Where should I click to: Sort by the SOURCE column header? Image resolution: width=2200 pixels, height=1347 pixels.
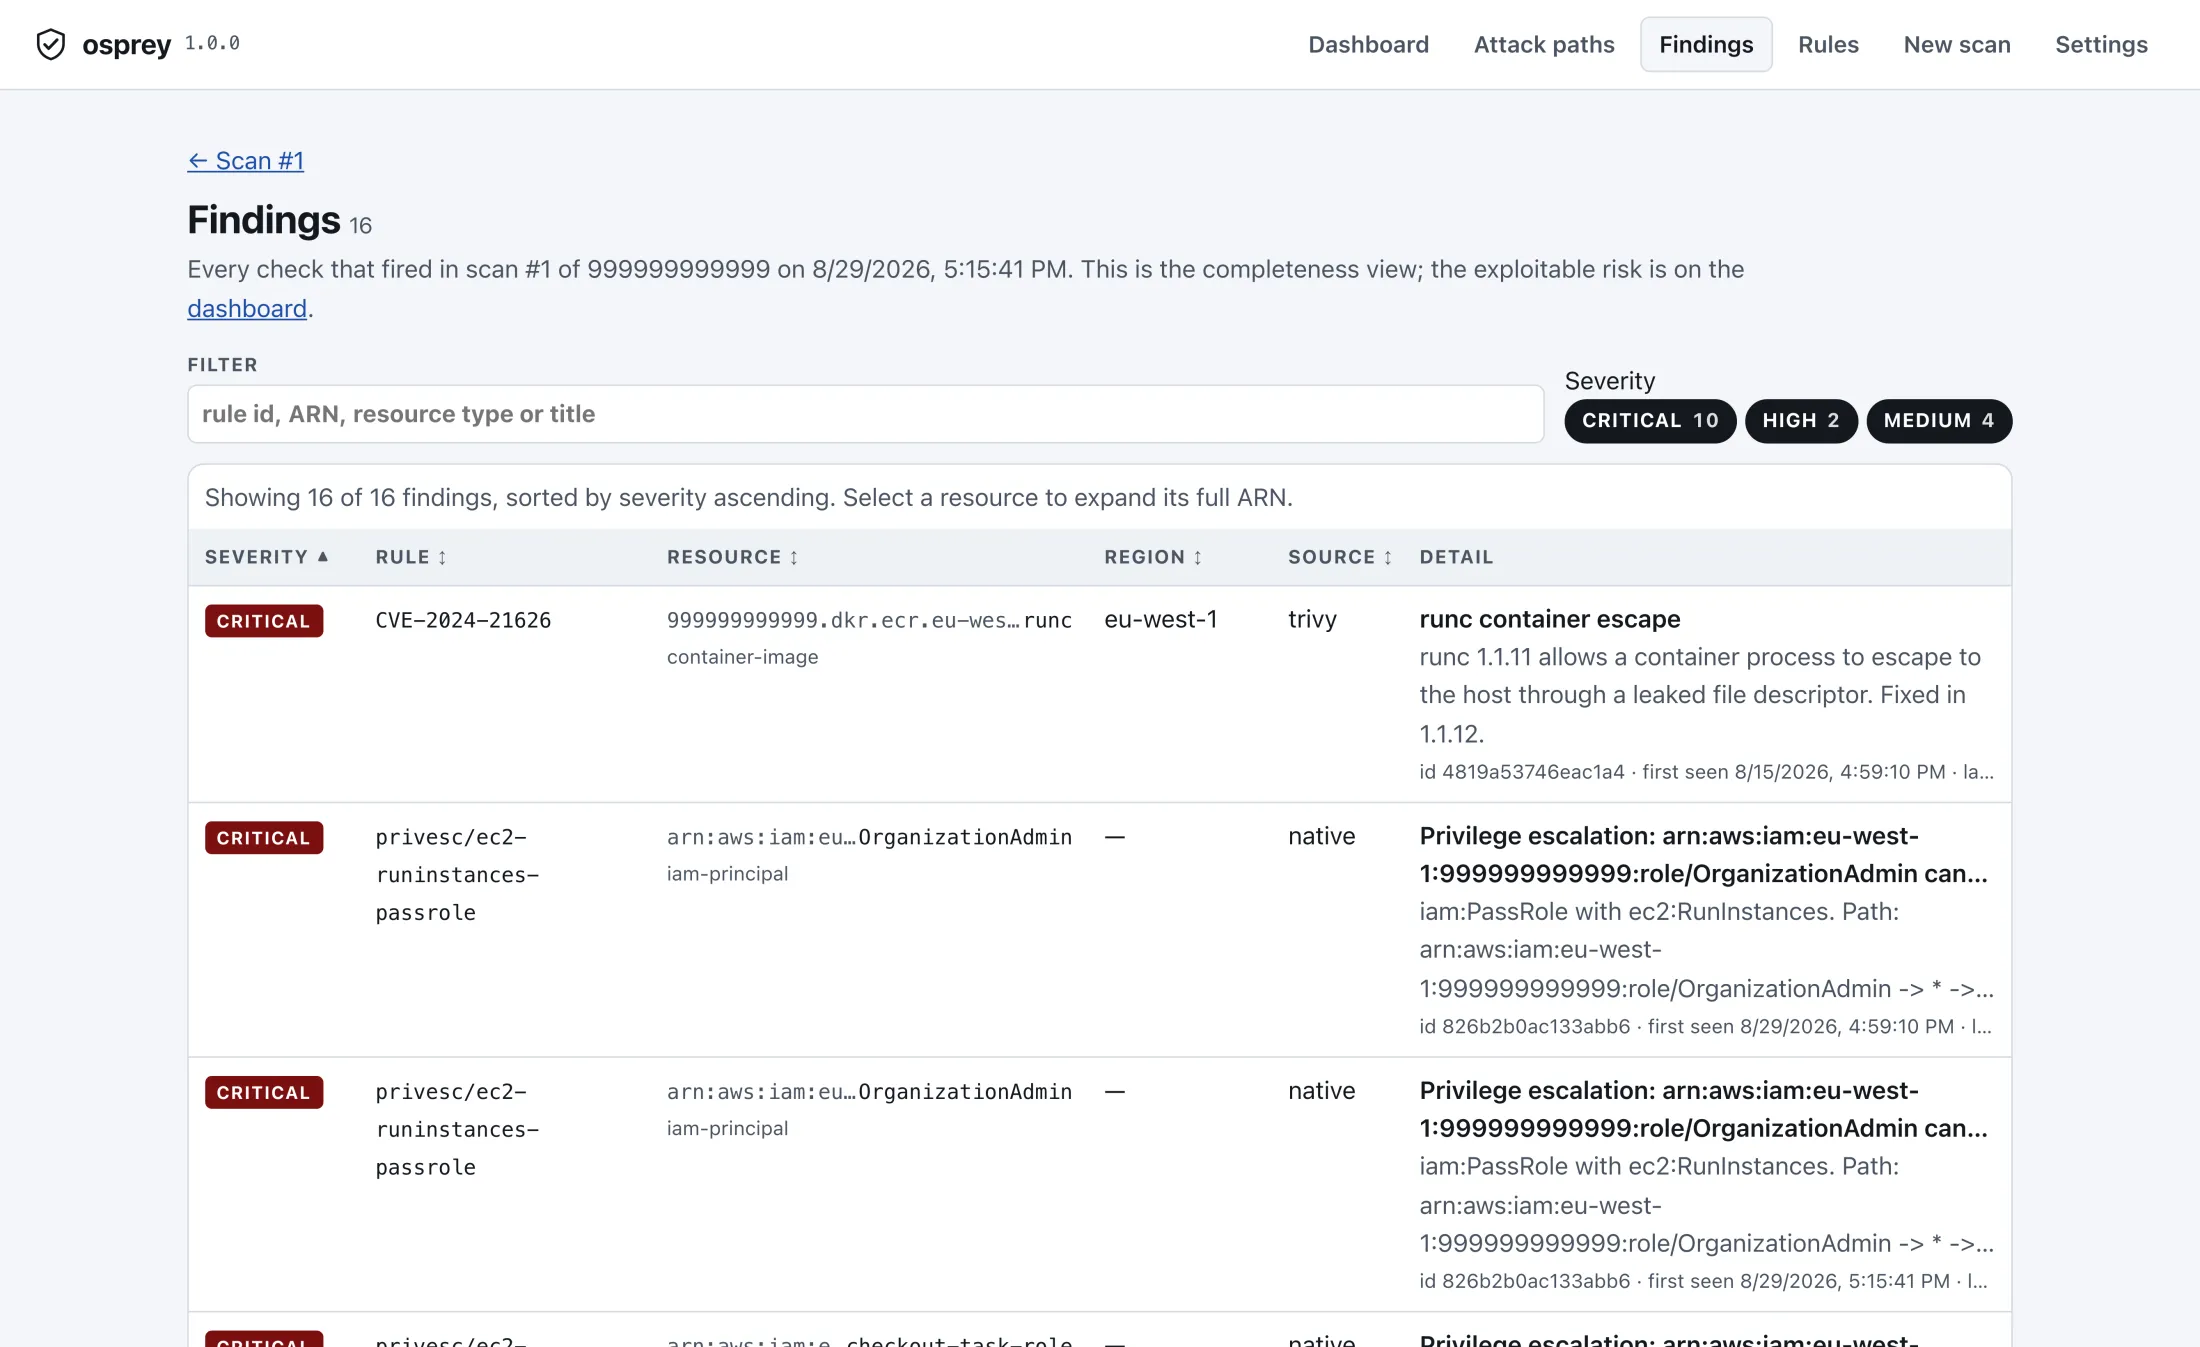1339,557
